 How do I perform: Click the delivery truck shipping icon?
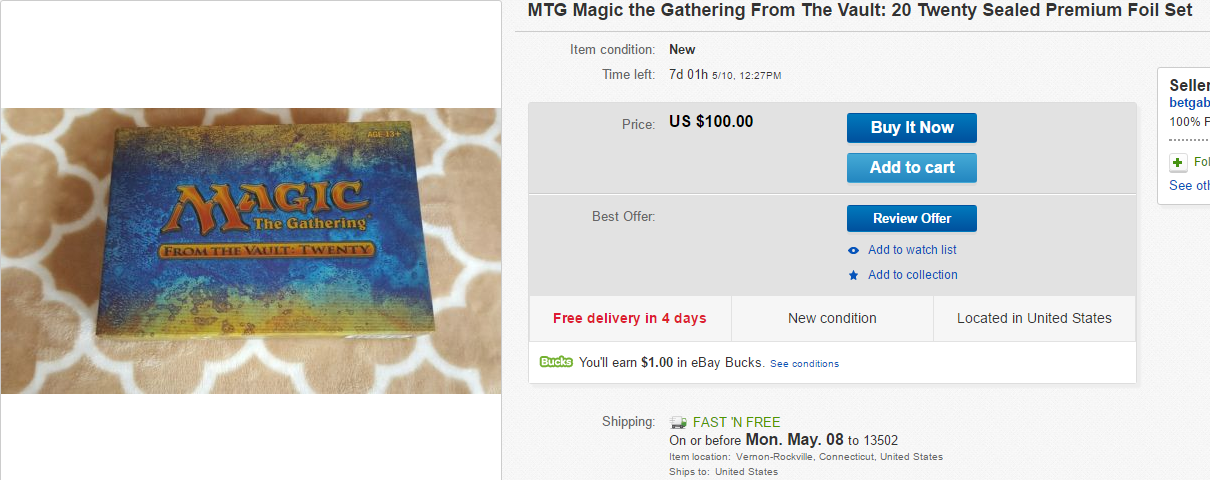[679, 422]
